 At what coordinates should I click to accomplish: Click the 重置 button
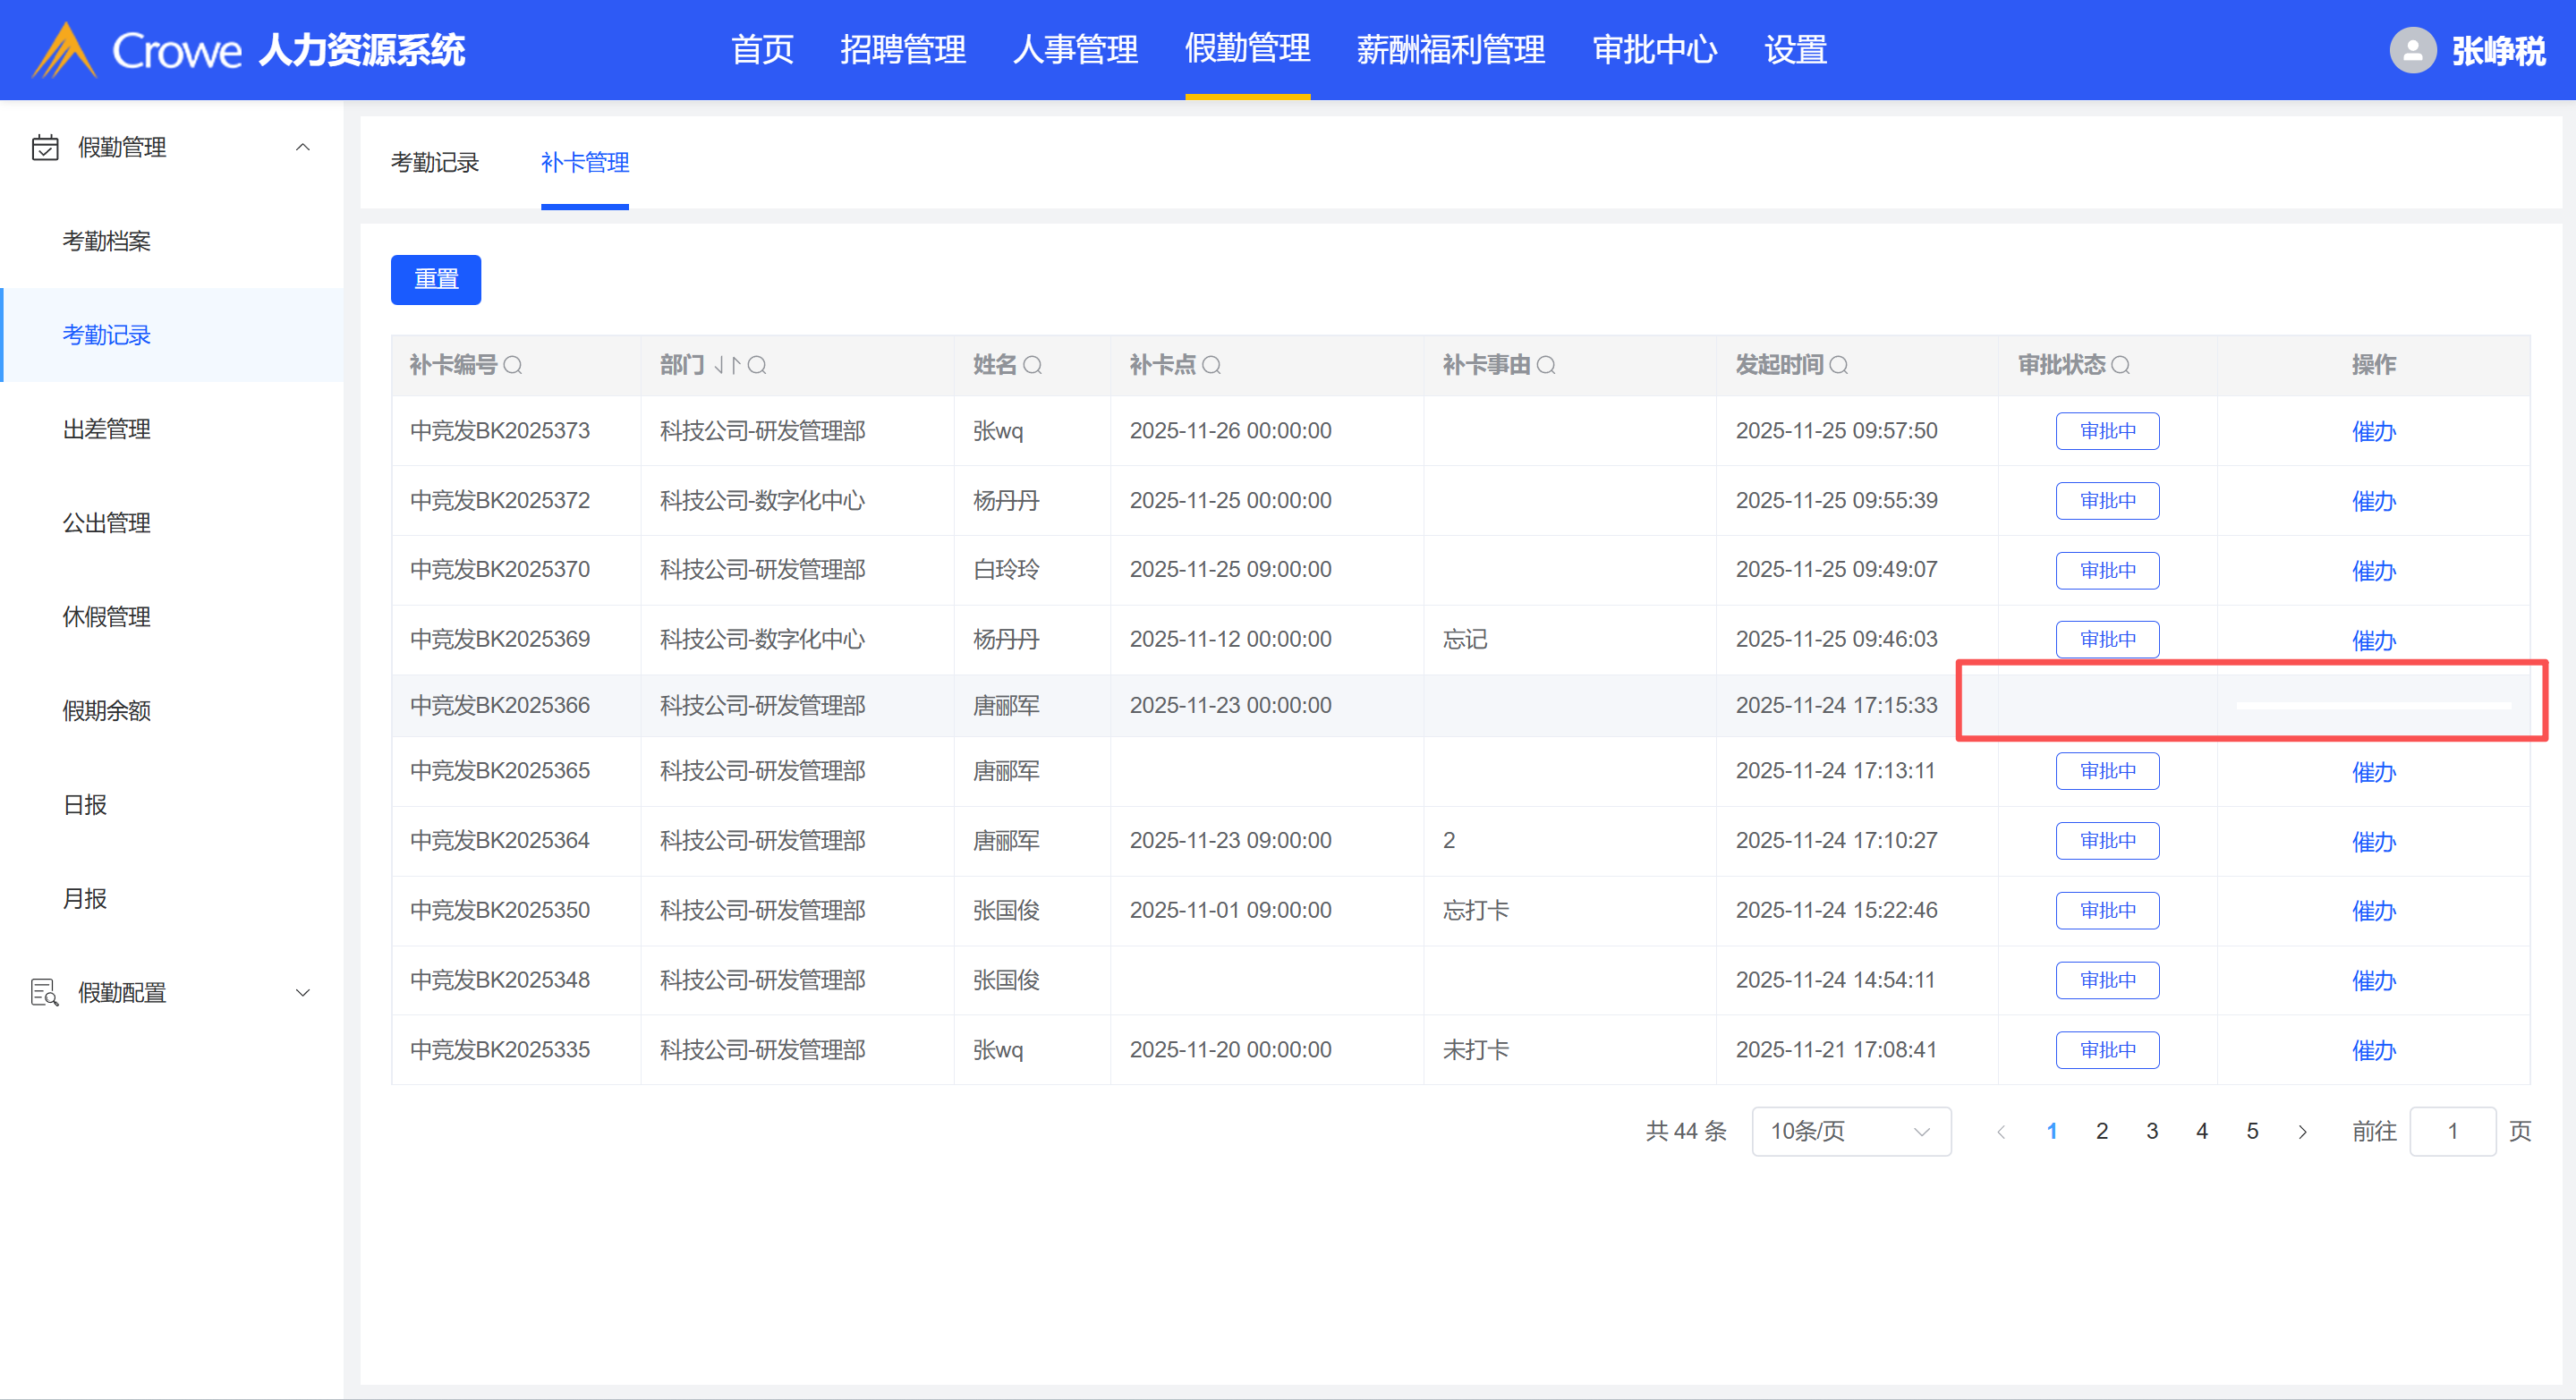click(435, 279)
